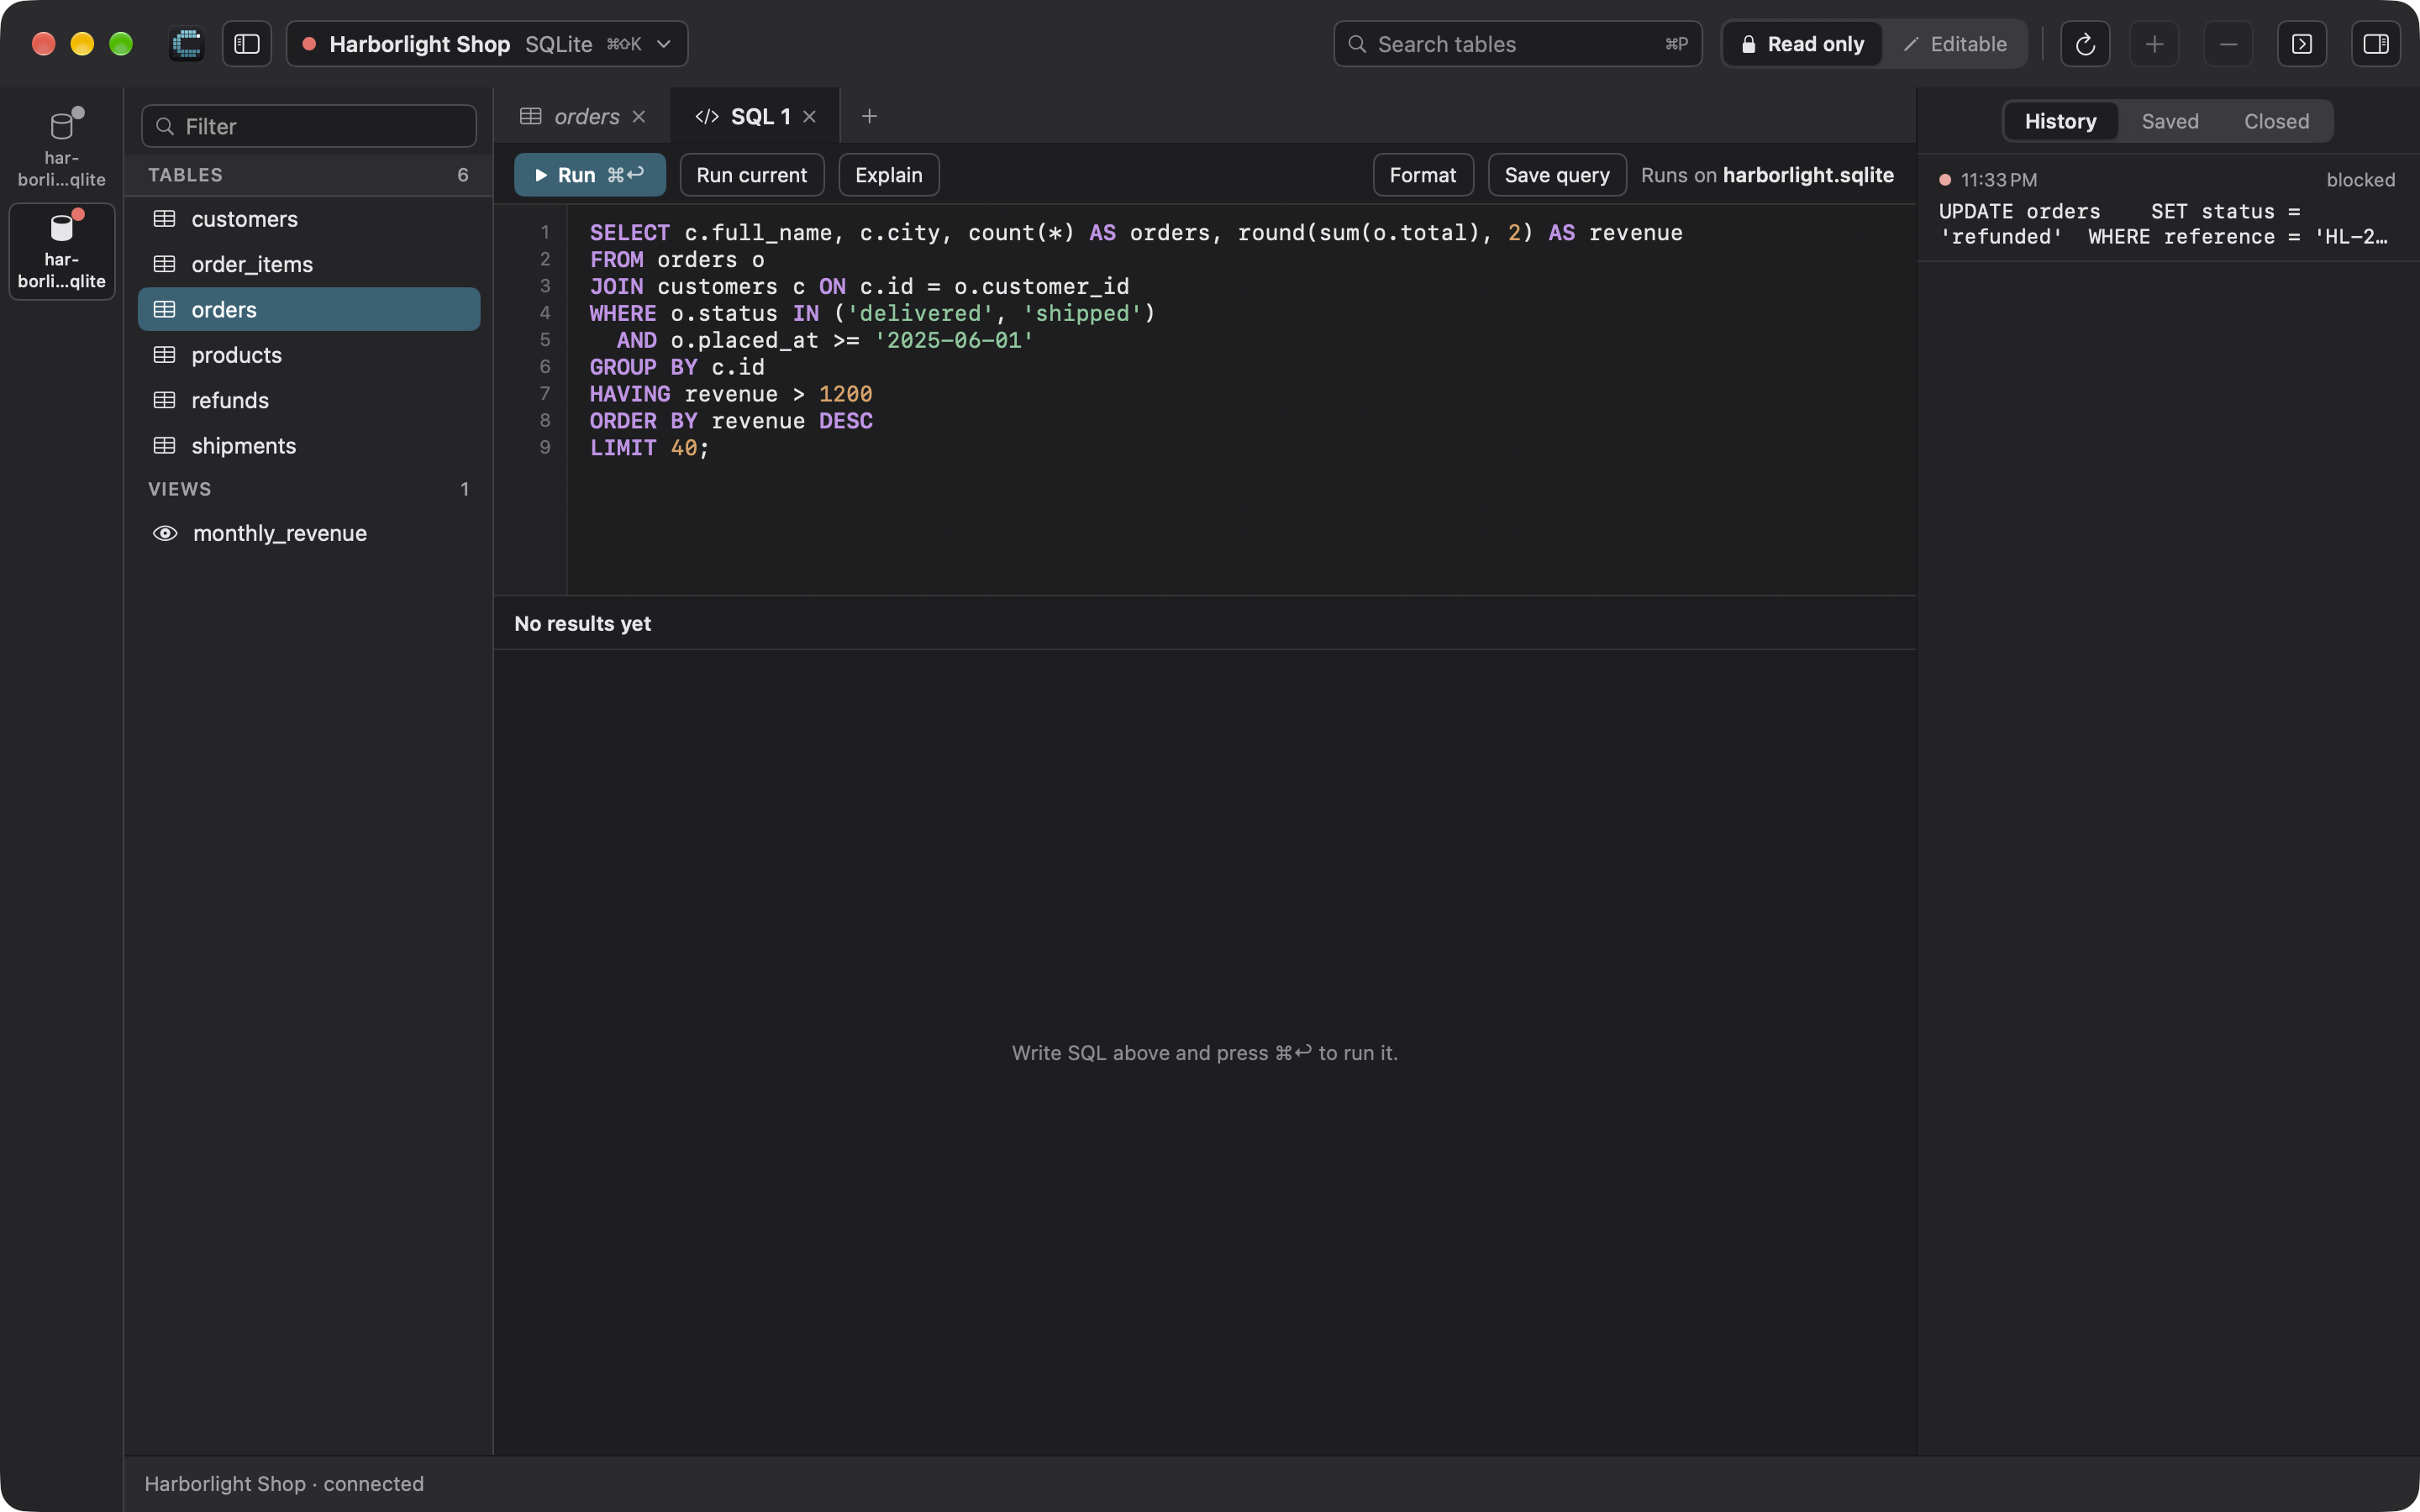The width and height of the screenshot is (2420, 1512).
Task: Click harborlight.sqlite target label
Action: pos(1808,175)
